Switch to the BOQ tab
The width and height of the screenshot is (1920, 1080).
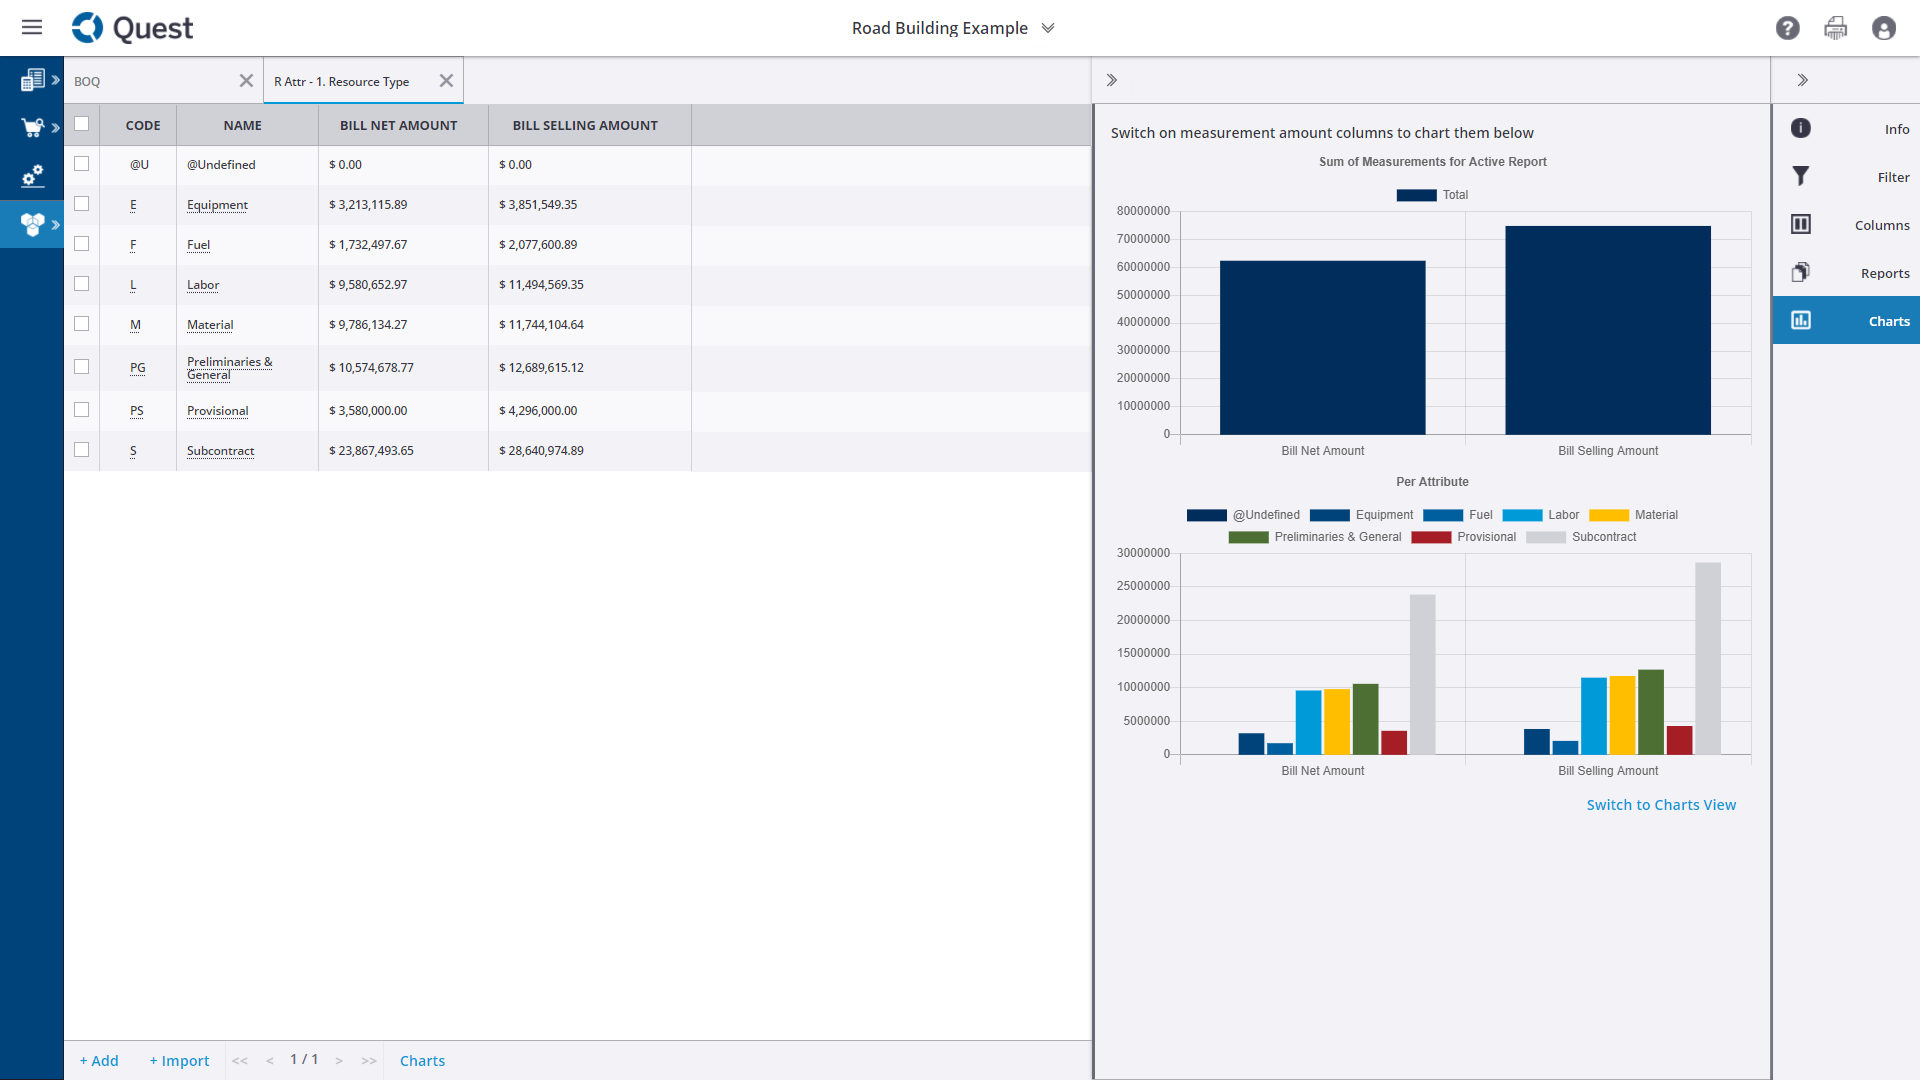[x=88, y=81]
